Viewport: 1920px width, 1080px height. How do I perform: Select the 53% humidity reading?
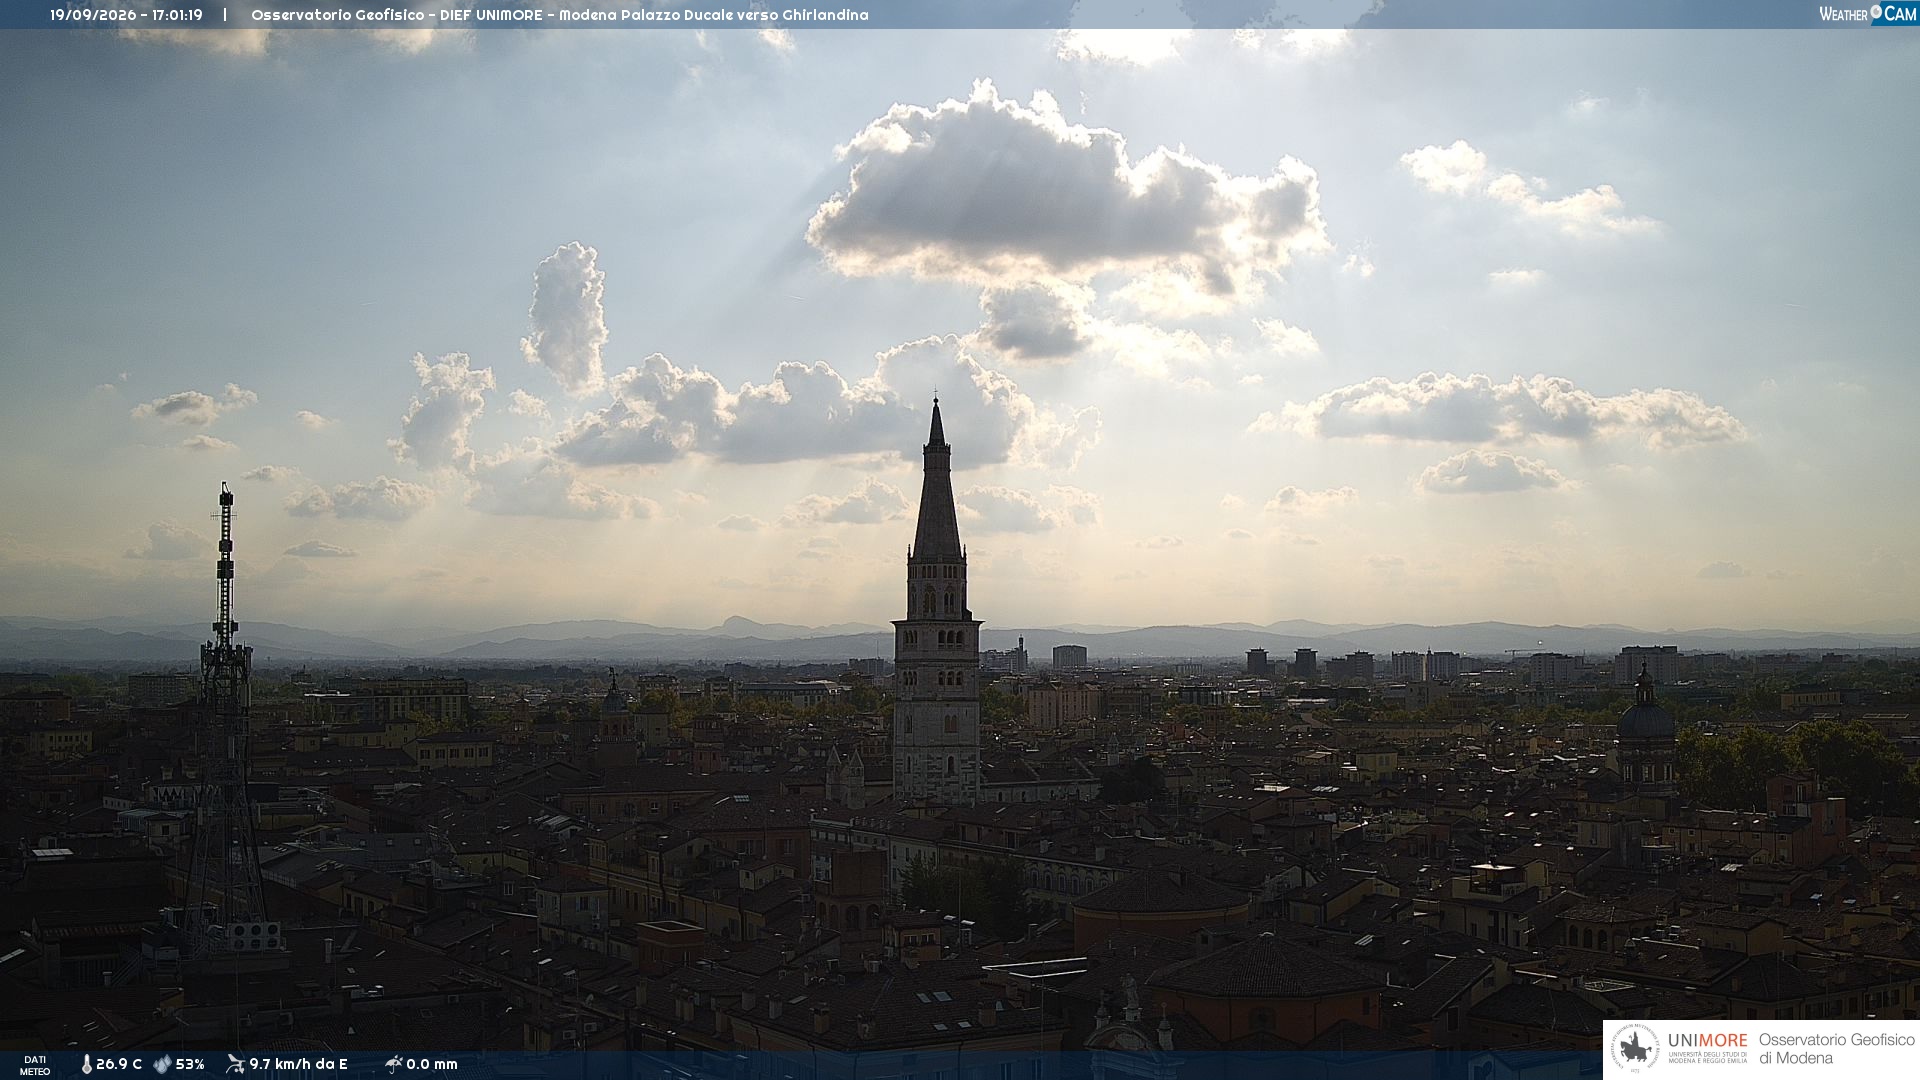[x=190, y=1065]
